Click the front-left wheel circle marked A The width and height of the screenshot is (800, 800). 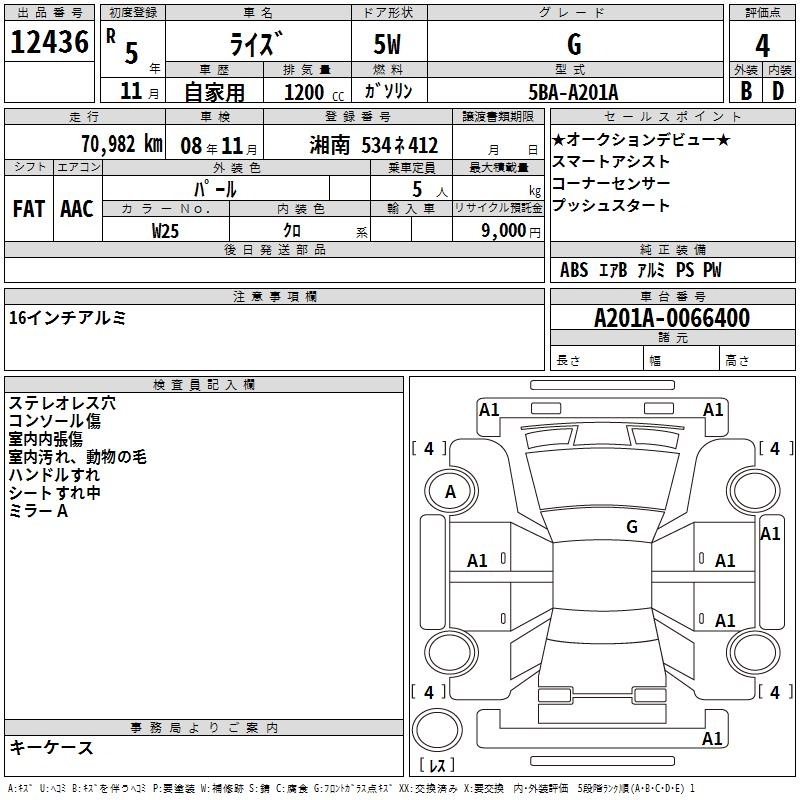(x=450, y=491)
